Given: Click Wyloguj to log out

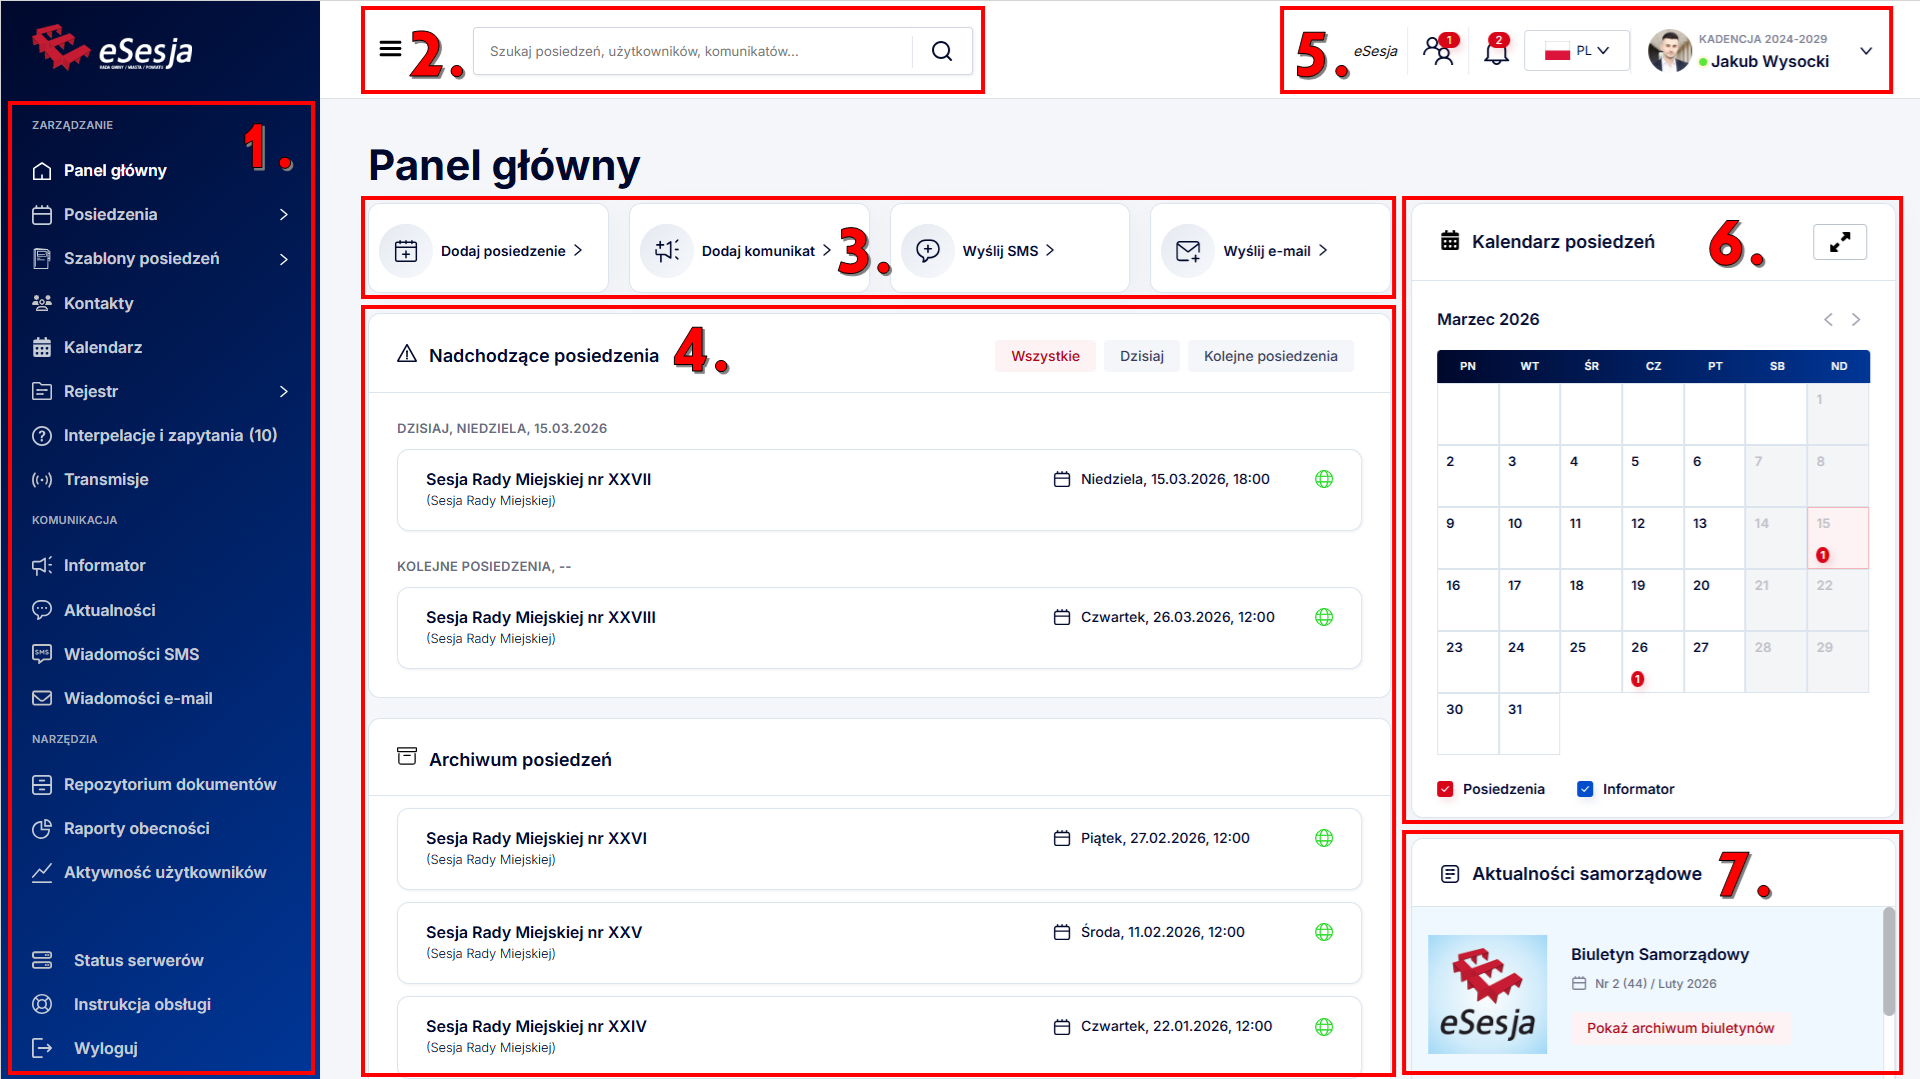Looking at the screenshot, I should pyautogui.click(x=106, y=1048).
